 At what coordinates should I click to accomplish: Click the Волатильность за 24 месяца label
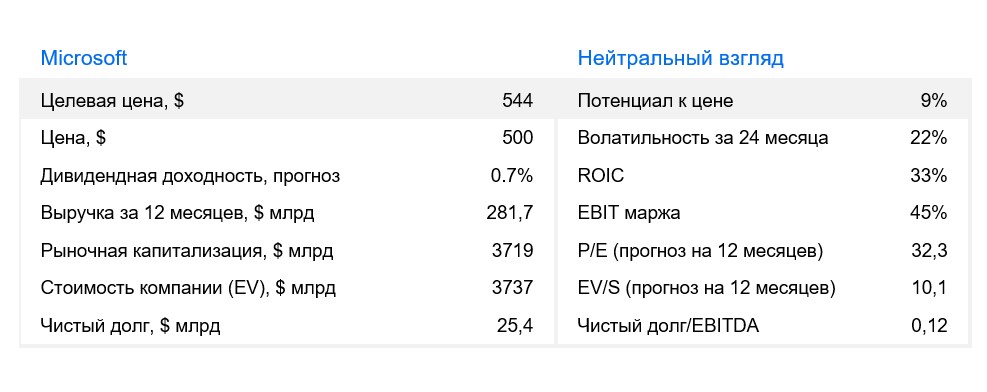coord(703,138)
